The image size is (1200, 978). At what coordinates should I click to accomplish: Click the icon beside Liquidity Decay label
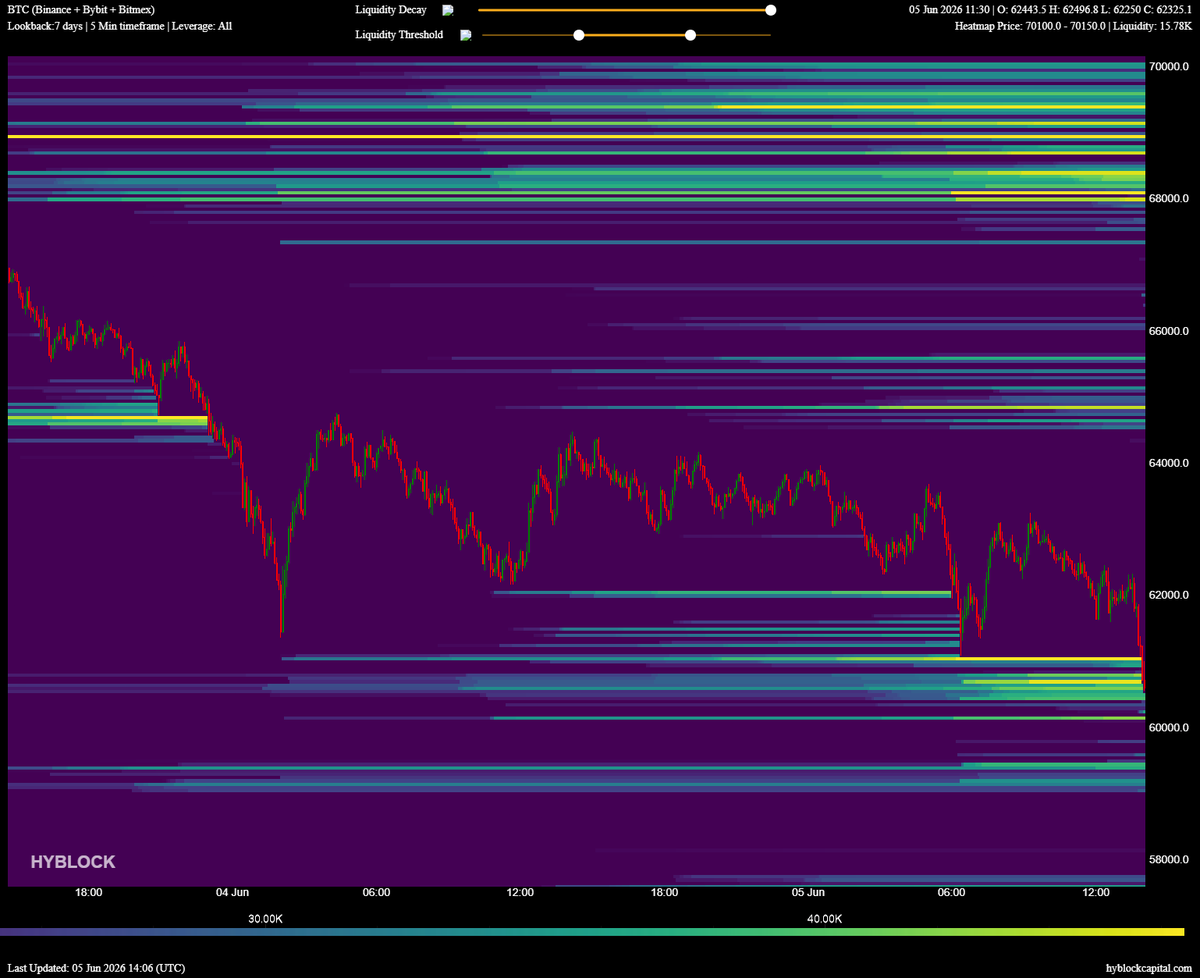point(448,10)
